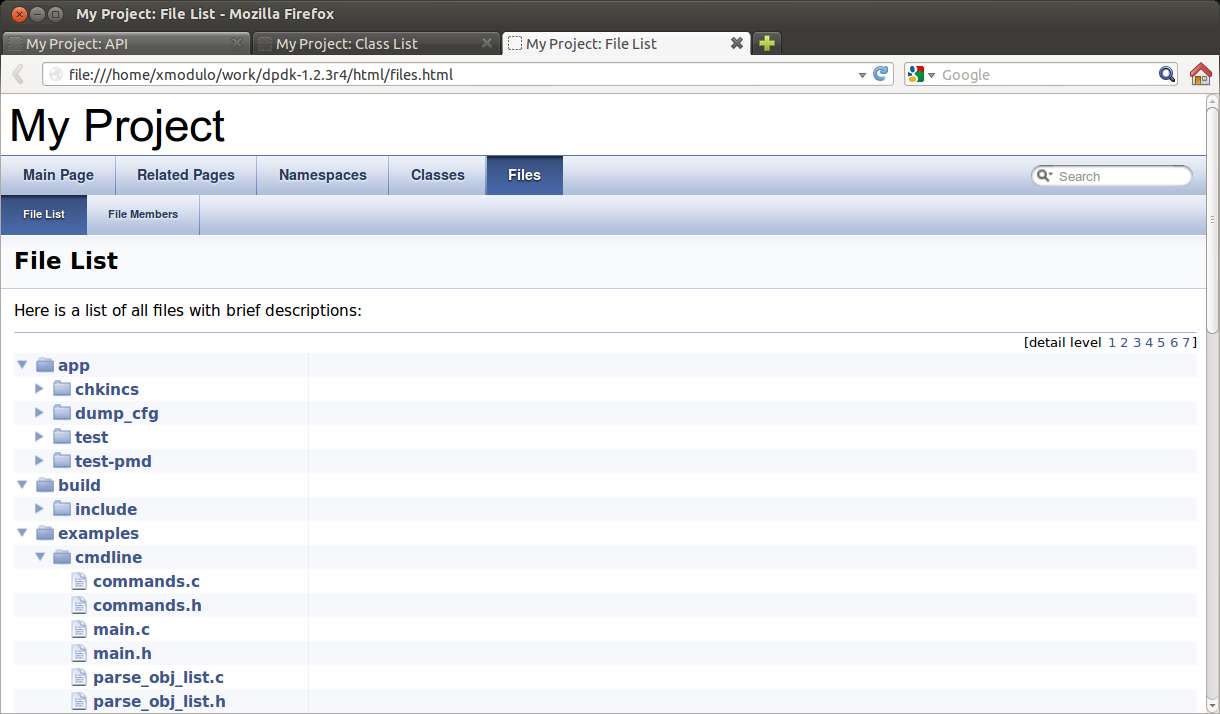This screenshot has width=1220, height=714.
Task: Set detail level to 1
Action: [1112, 342]
